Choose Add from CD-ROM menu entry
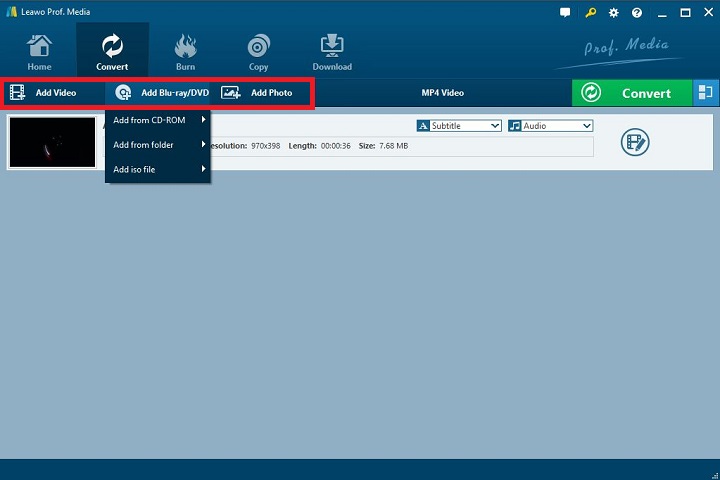The image size is (720, 480). click(158, 120)
